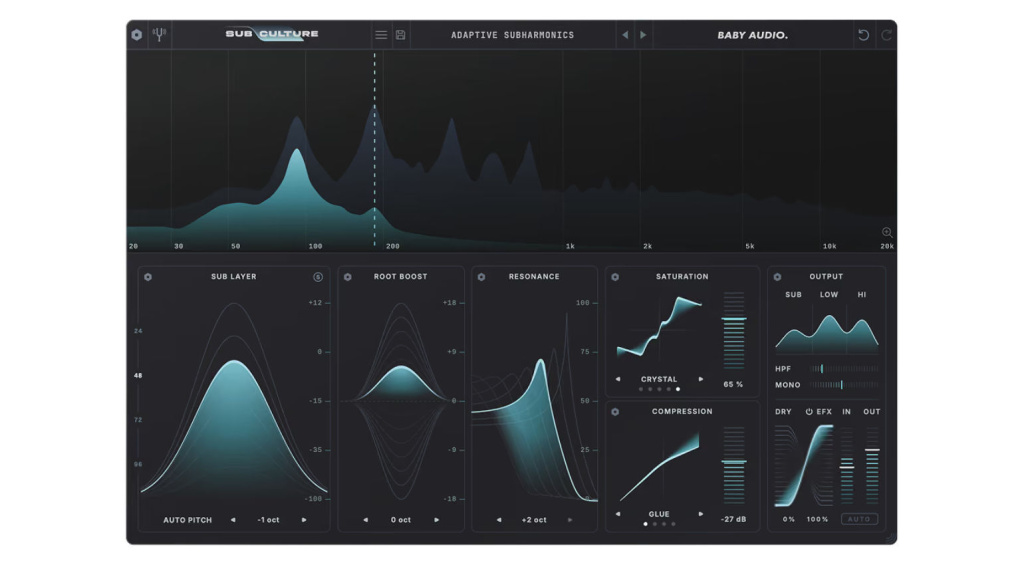
Task: Select the third saturation mode dot
Action: coord(660,389)
